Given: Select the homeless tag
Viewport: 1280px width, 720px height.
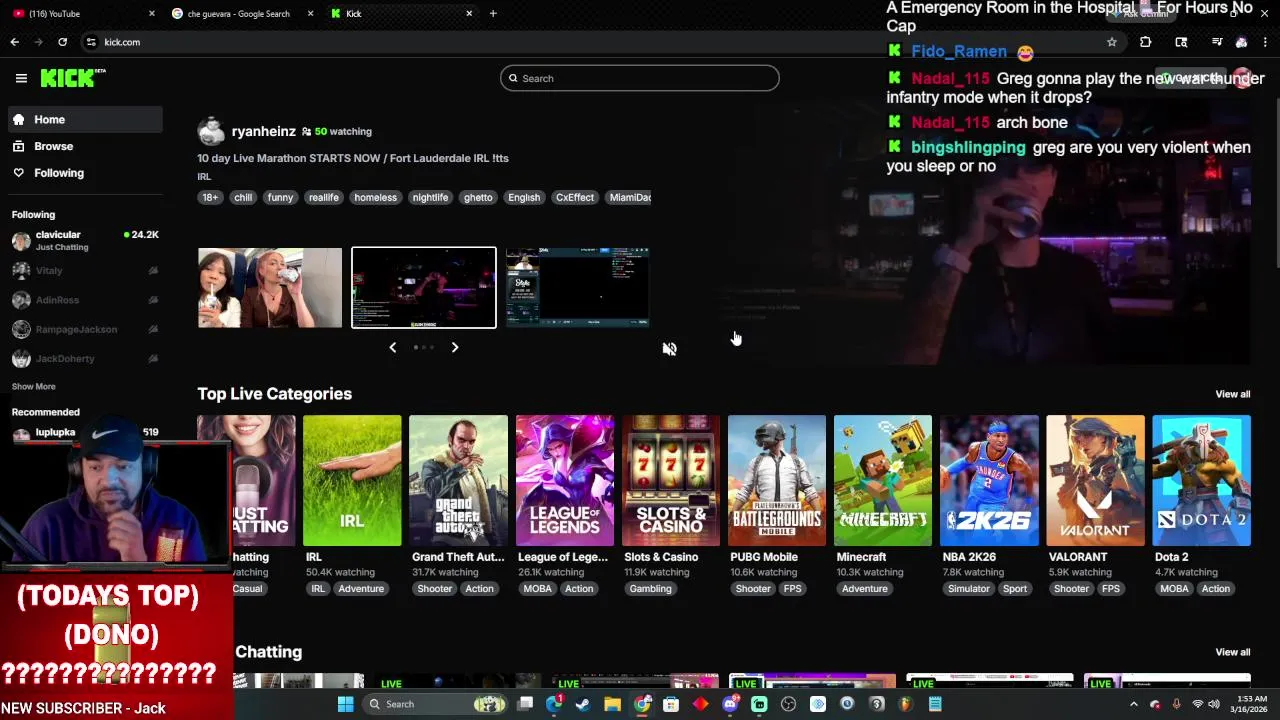Looking at the screenshot, I should (375, 197).
